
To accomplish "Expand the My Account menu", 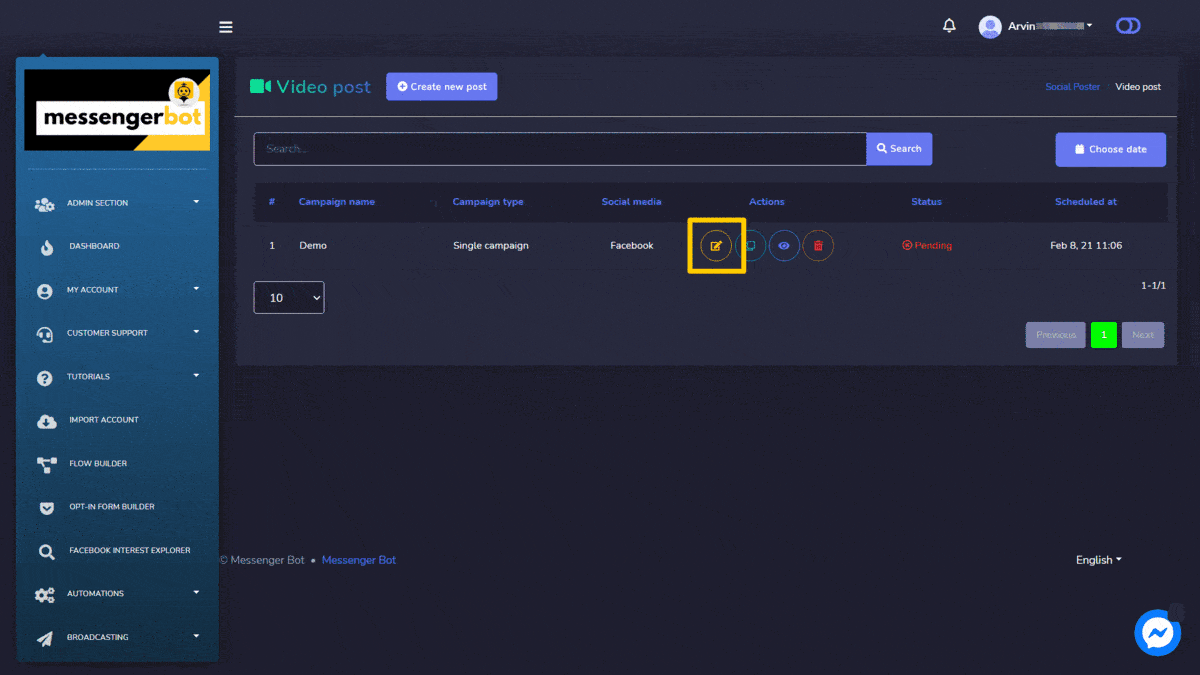I will click(x=118, y=290).
